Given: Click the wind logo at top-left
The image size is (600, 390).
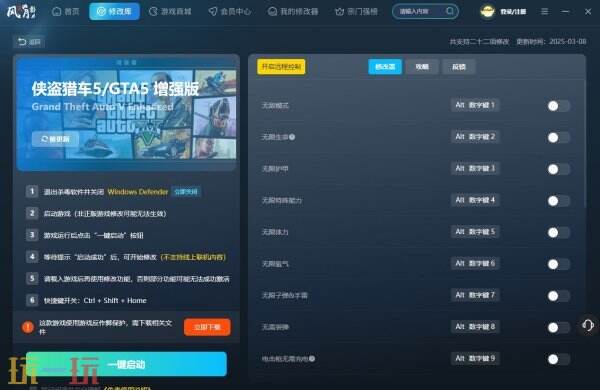Looking at the screenshot, I should click(21, 11).
